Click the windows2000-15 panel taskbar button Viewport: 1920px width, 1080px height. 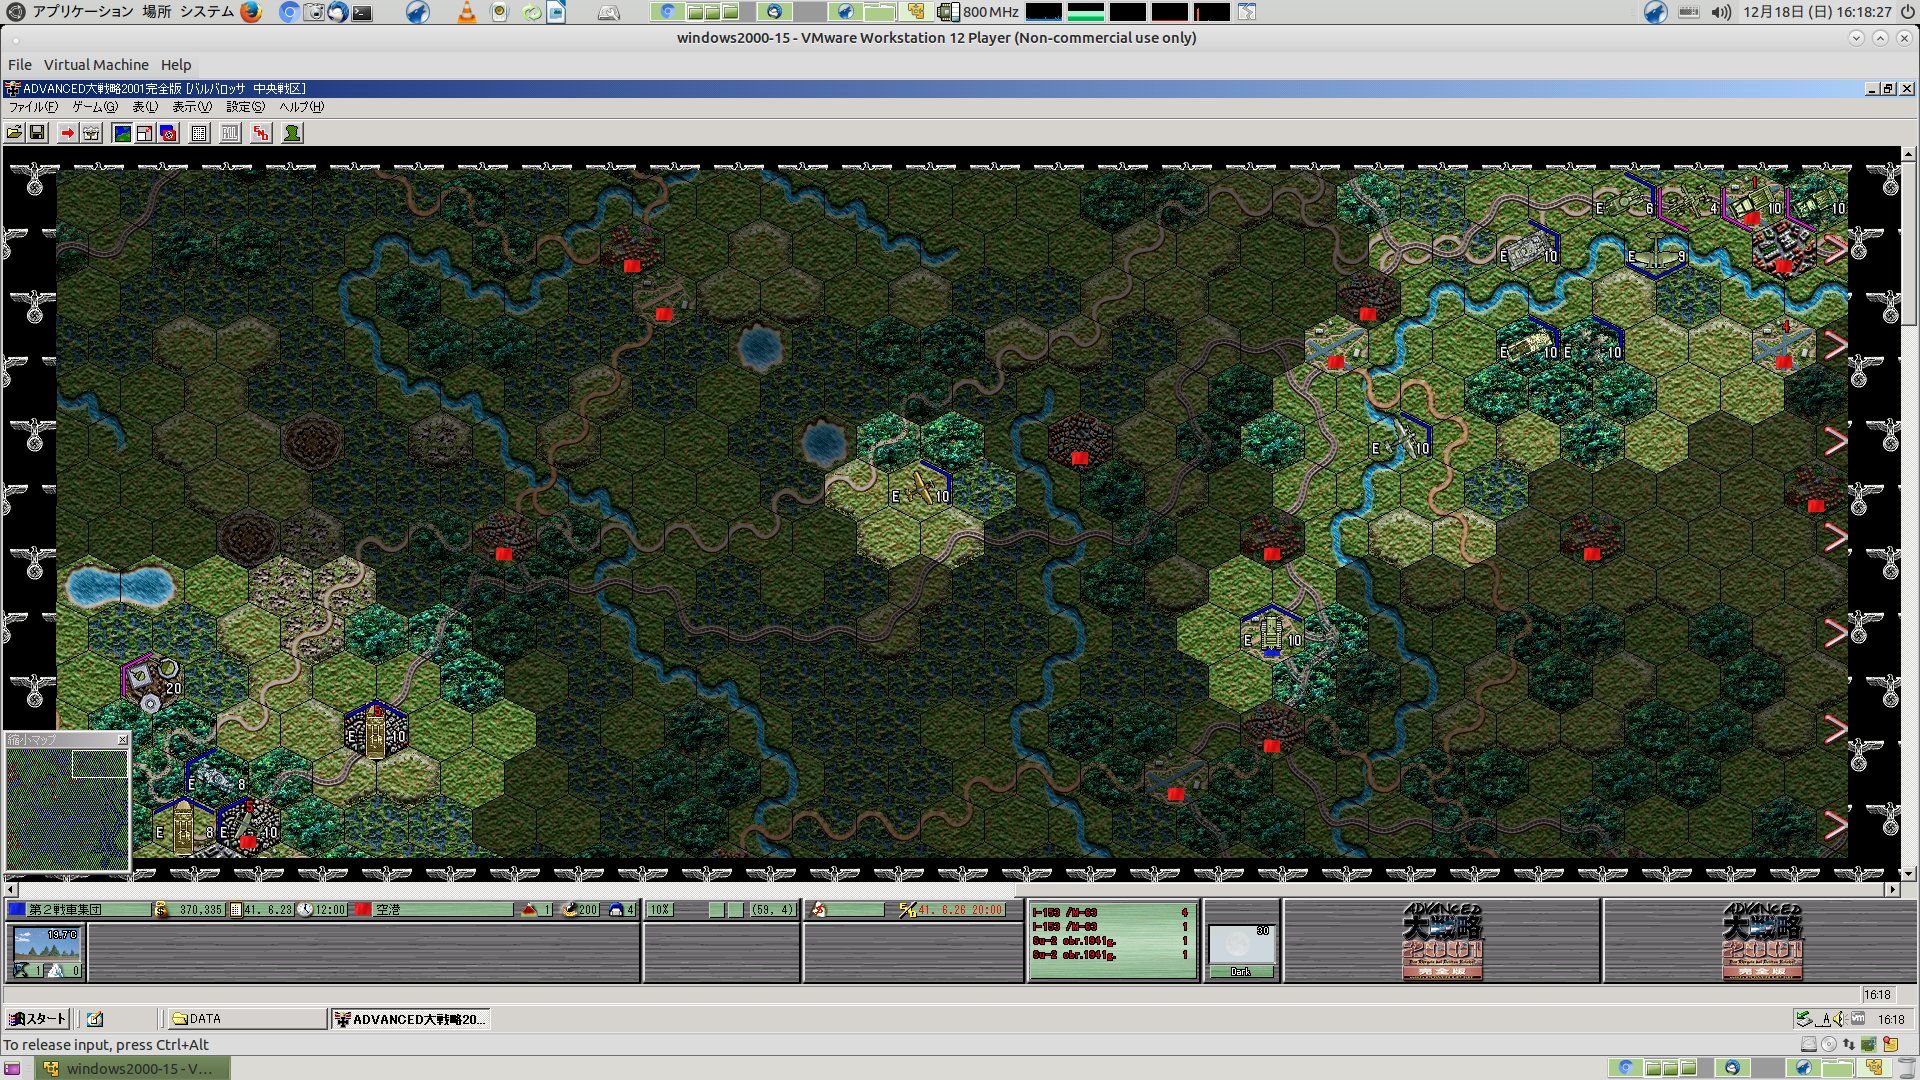tap(133, 1068)
